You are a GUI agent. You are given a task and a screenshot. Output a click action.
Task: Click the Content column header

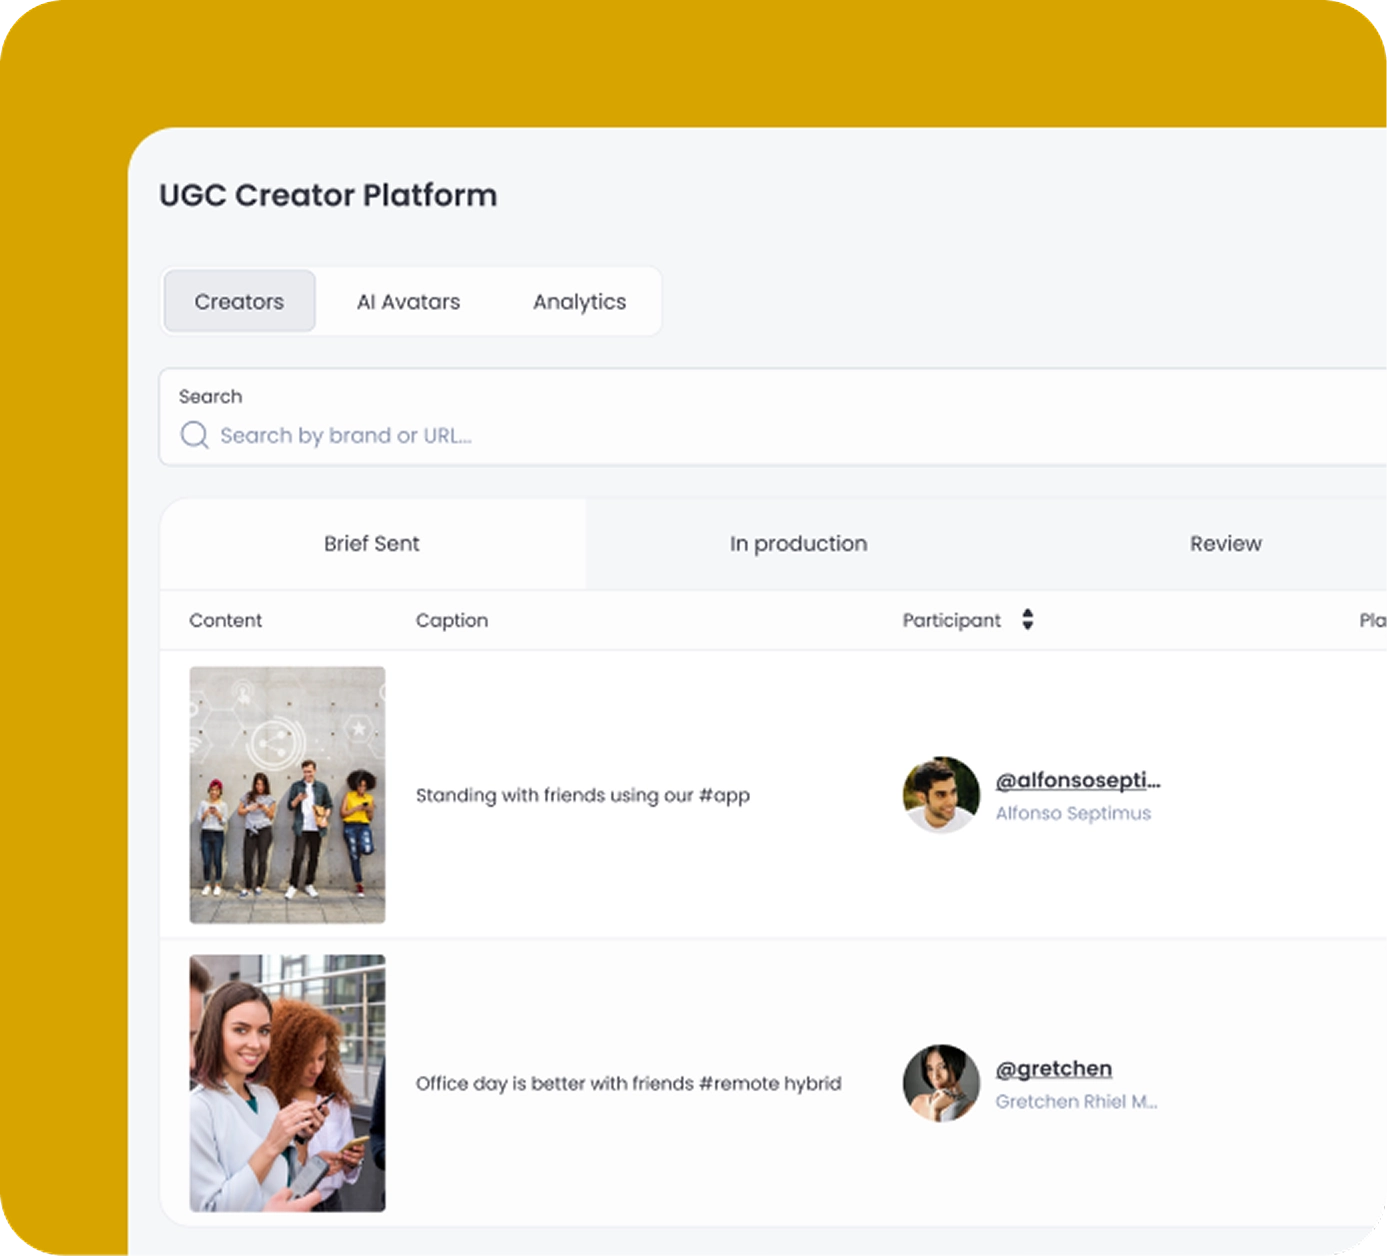pyautogui.click(x=225, y=620)
